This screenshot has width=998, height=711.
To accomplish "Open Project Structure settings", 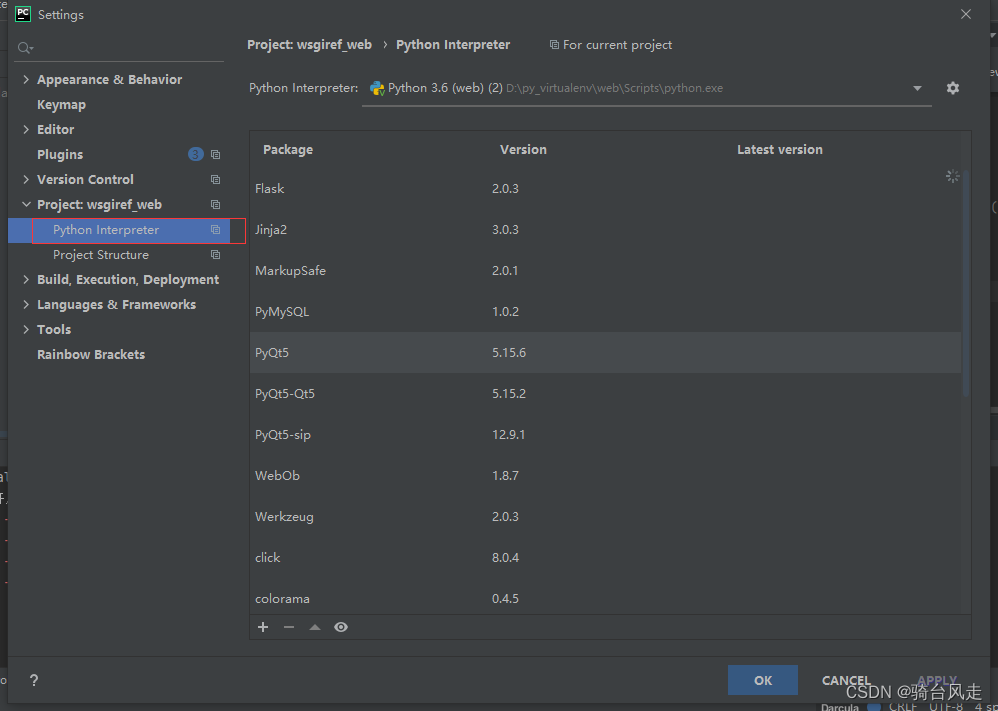I will click(x=101, y=255).
